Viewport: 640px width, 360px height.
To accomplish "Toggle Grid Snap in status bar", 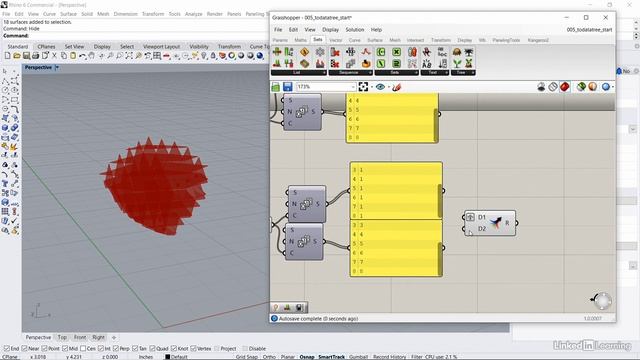I will click(x=247, y=357).
